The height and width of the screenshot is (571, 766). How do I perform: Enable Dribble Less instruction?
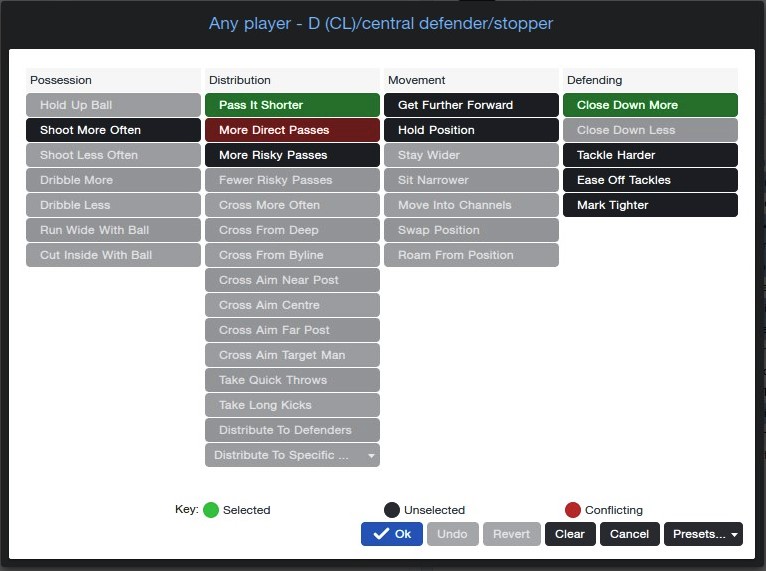pyautogui.click(x=113, y=205)
